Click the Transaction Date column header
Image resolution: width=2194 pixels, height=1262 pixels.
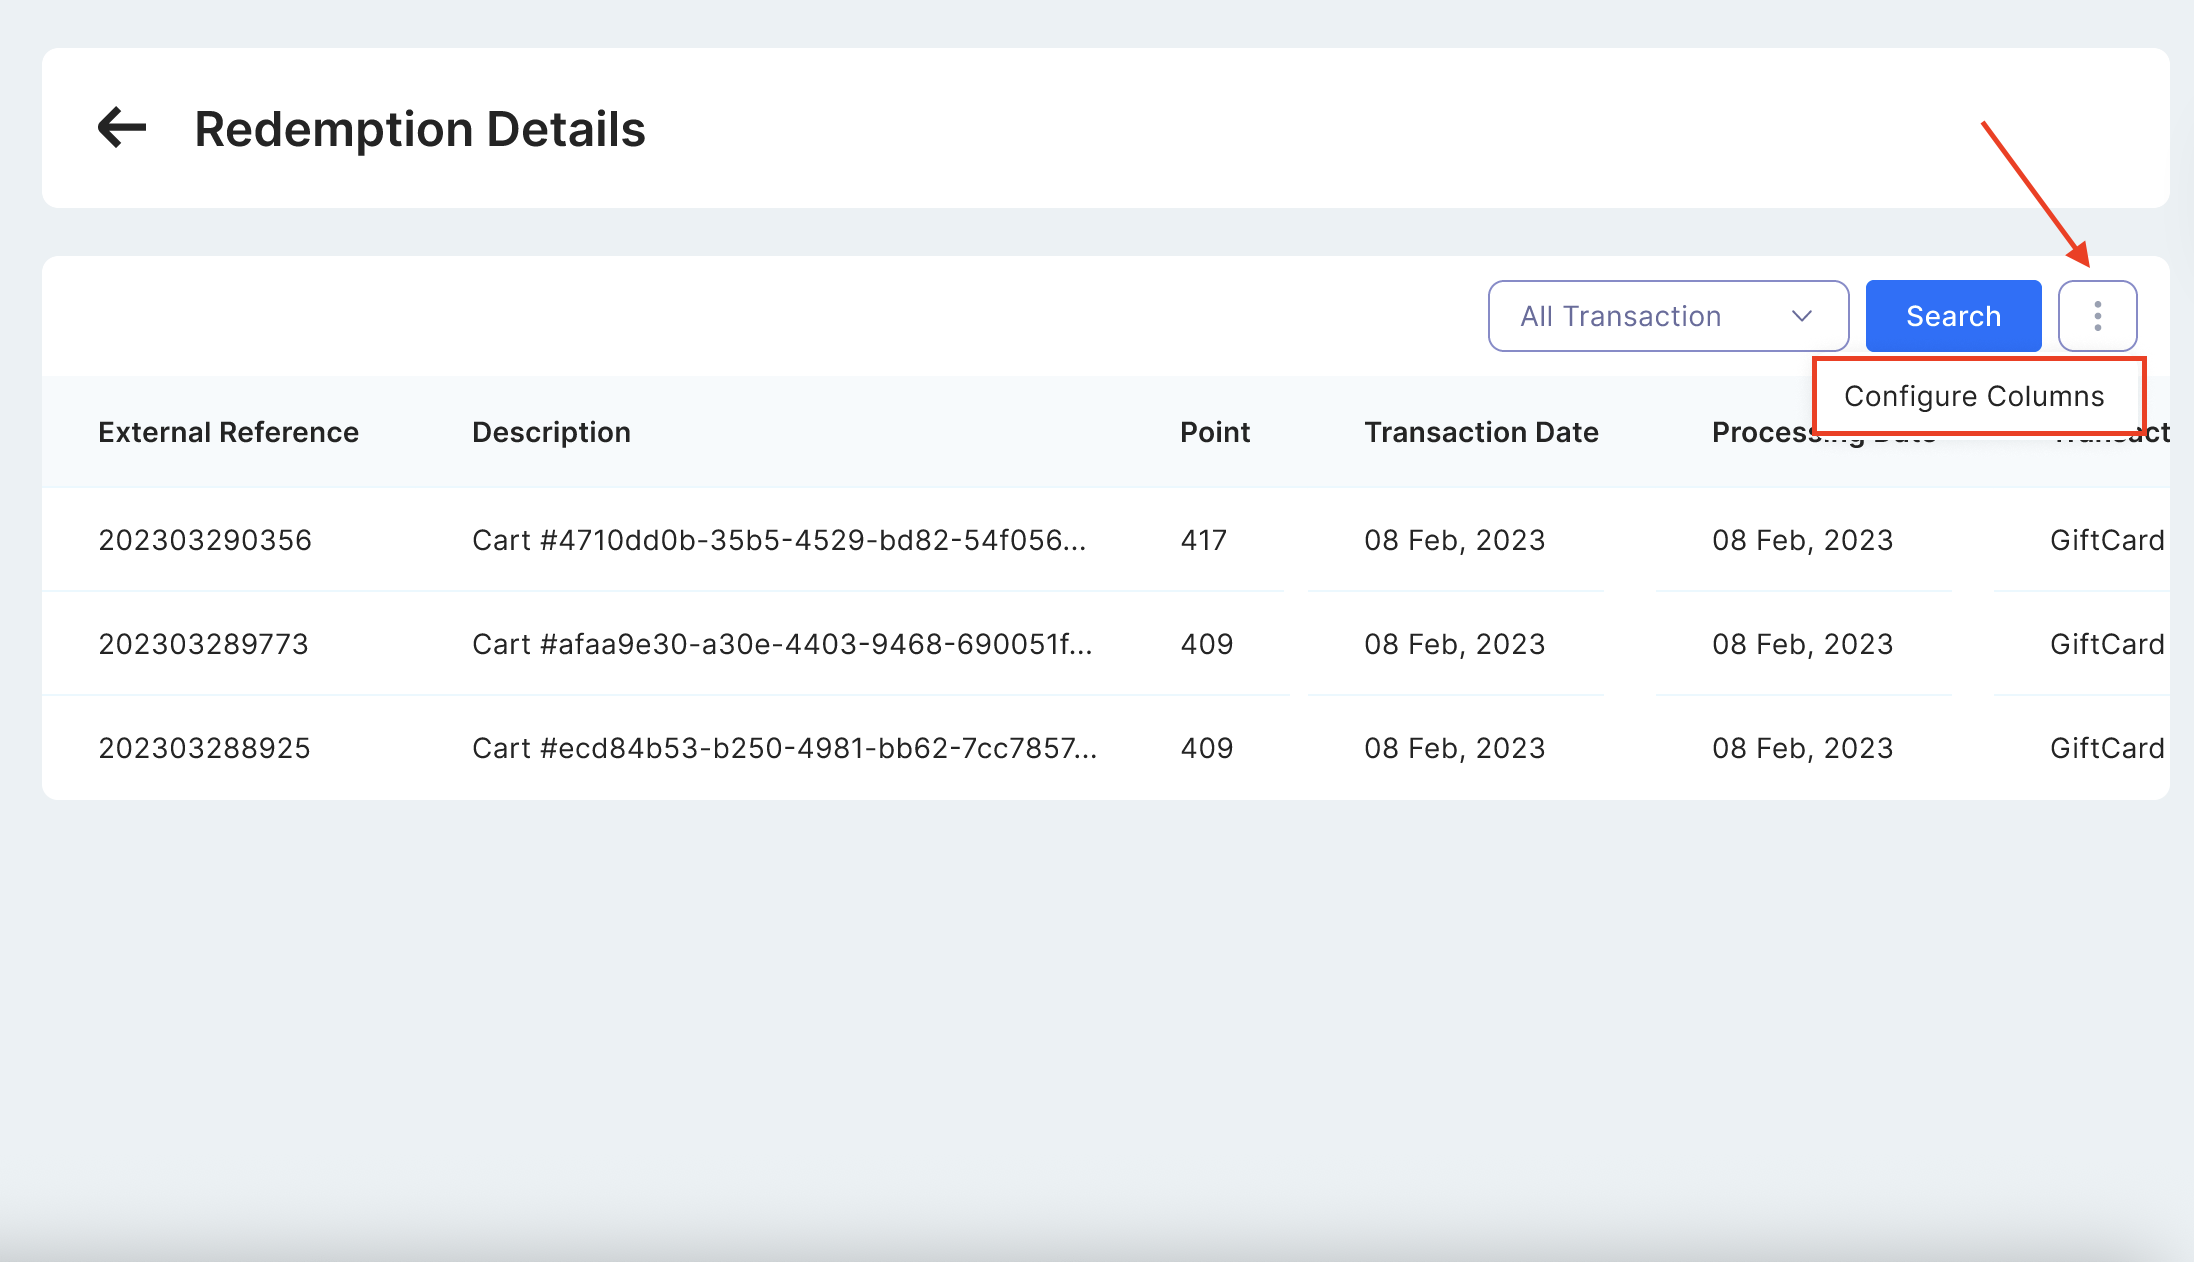[1481, 432]
